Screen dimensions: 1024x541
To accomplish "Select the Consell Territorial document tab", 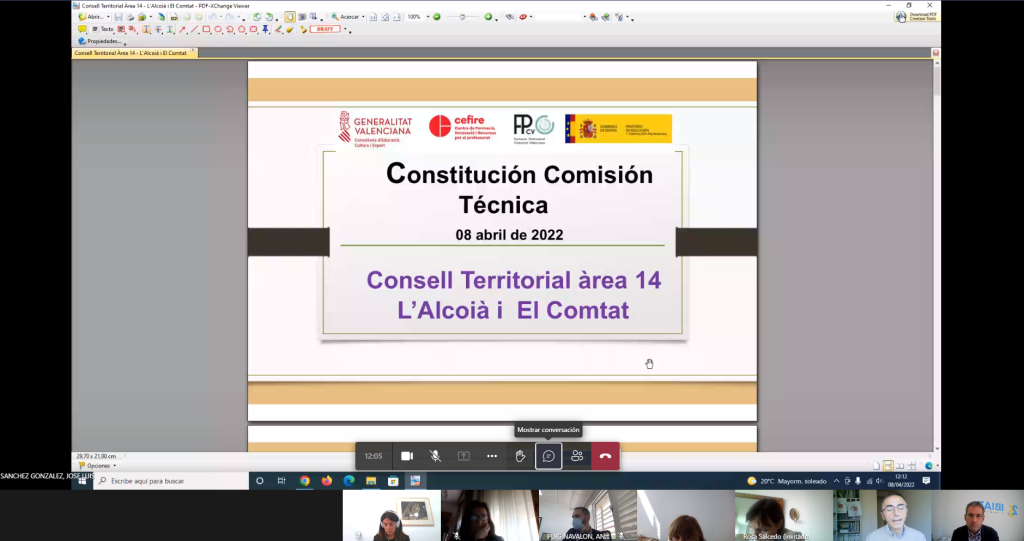I will [131, 53].
